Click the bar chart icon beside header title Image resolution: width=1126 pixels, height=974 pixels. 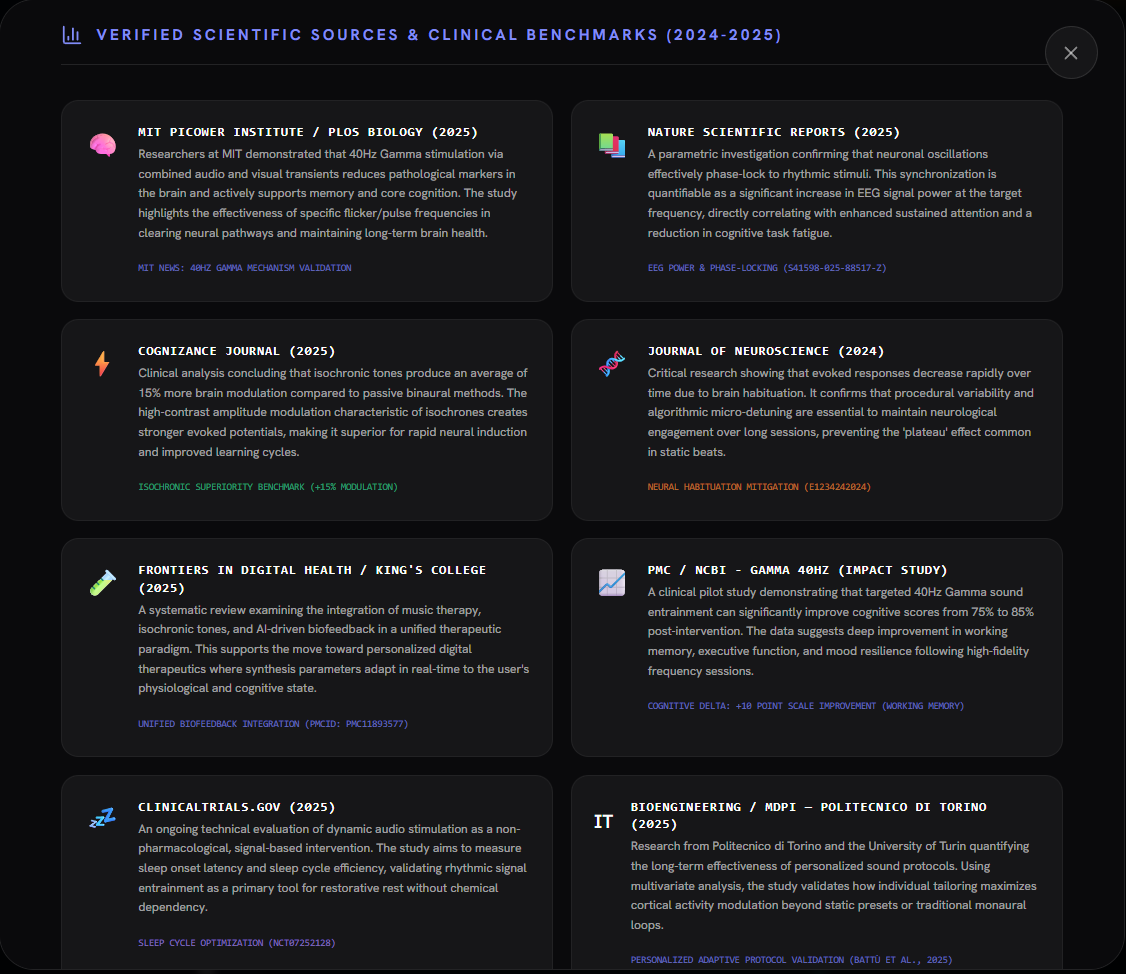pyautogui.click(x=72, y=34)
